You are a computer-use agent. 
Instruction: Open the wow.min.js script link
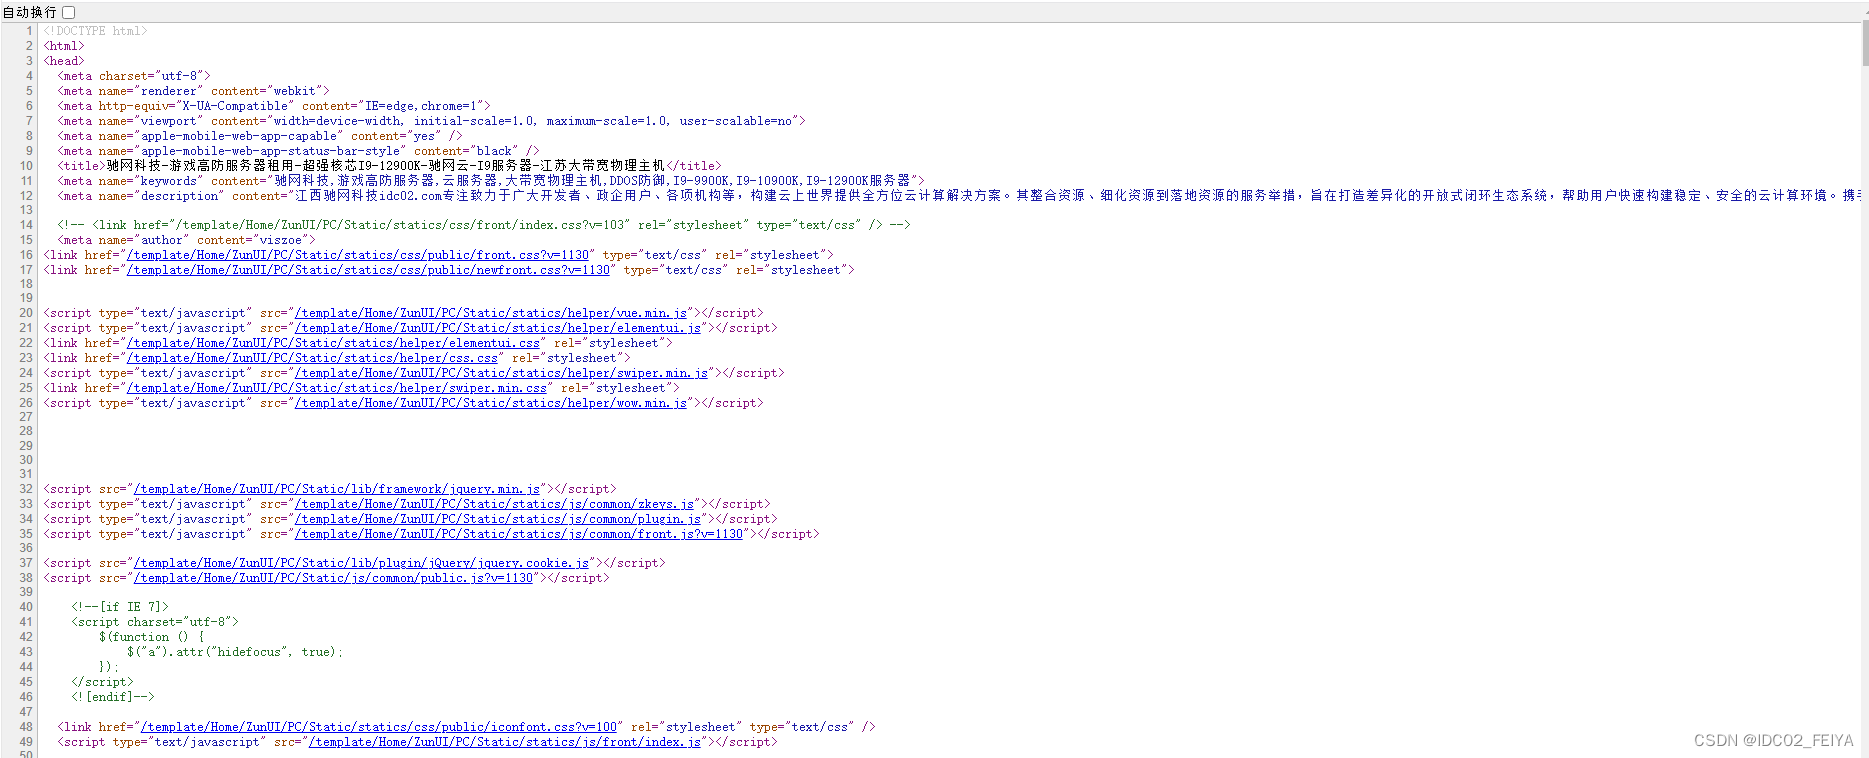[x=491, y=403]
